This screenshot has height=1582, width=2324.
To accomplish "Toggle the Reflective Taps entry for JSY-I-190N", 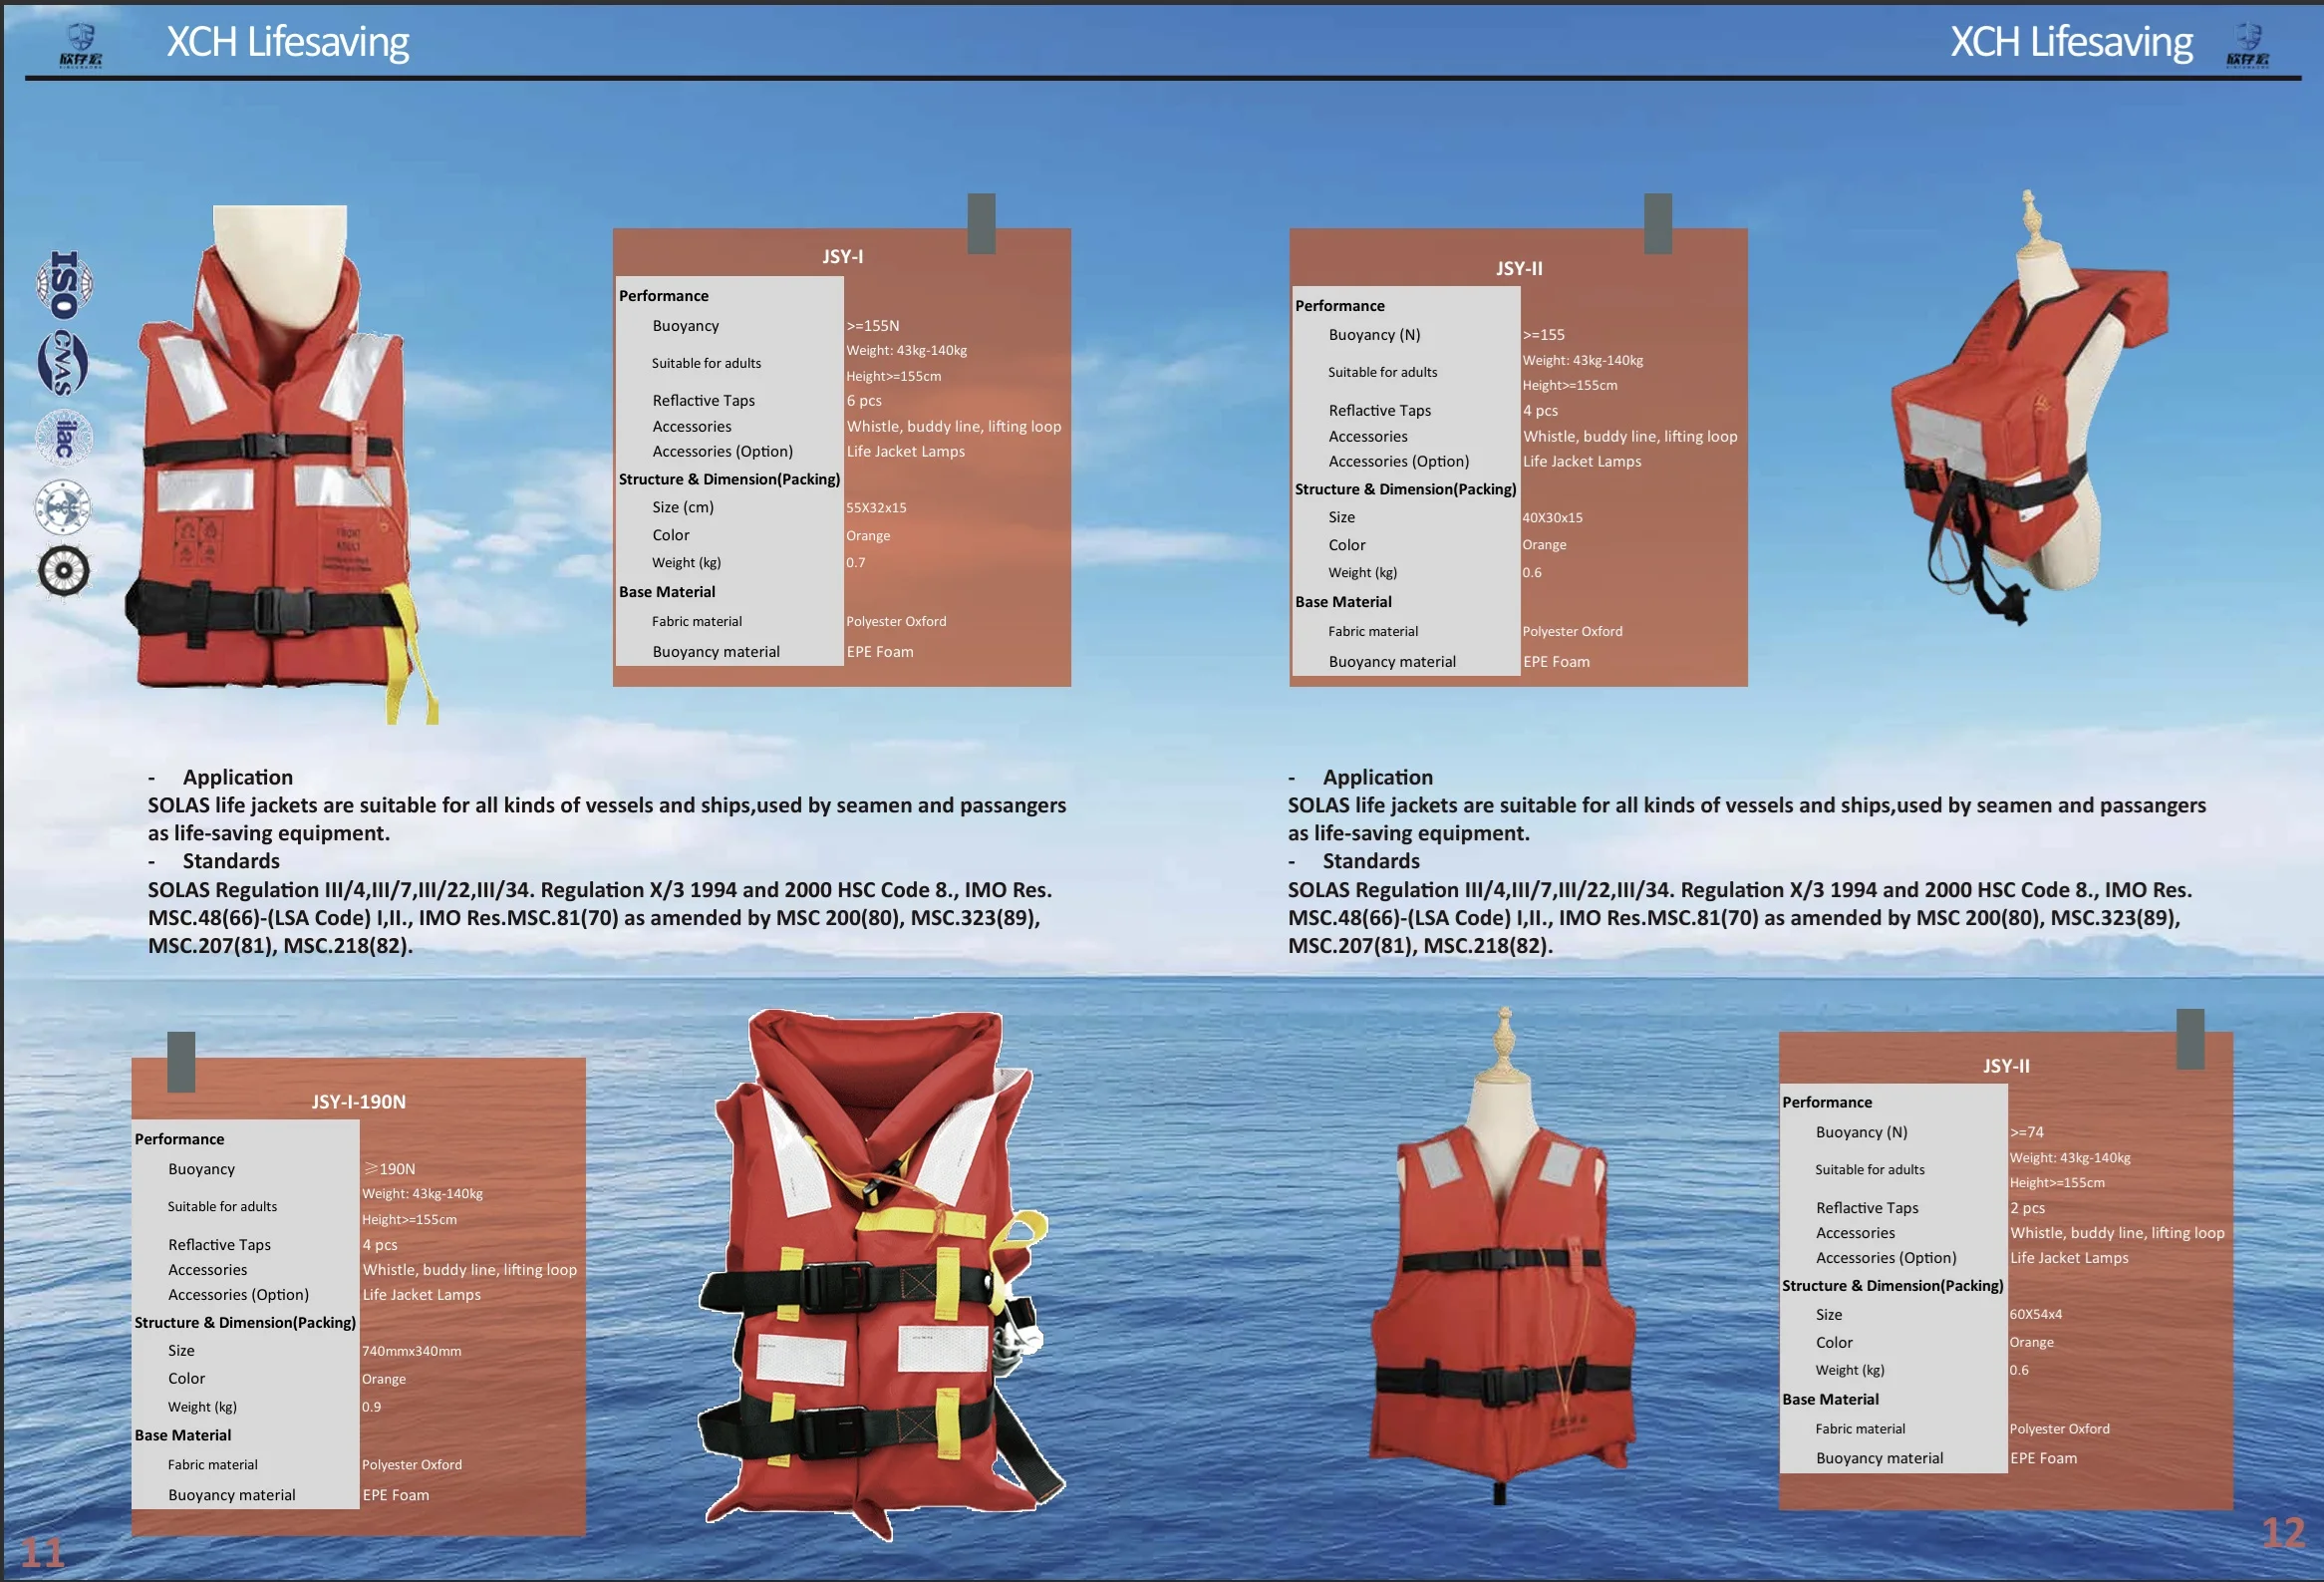I will pyautogui.click(x=220, y=1244).
